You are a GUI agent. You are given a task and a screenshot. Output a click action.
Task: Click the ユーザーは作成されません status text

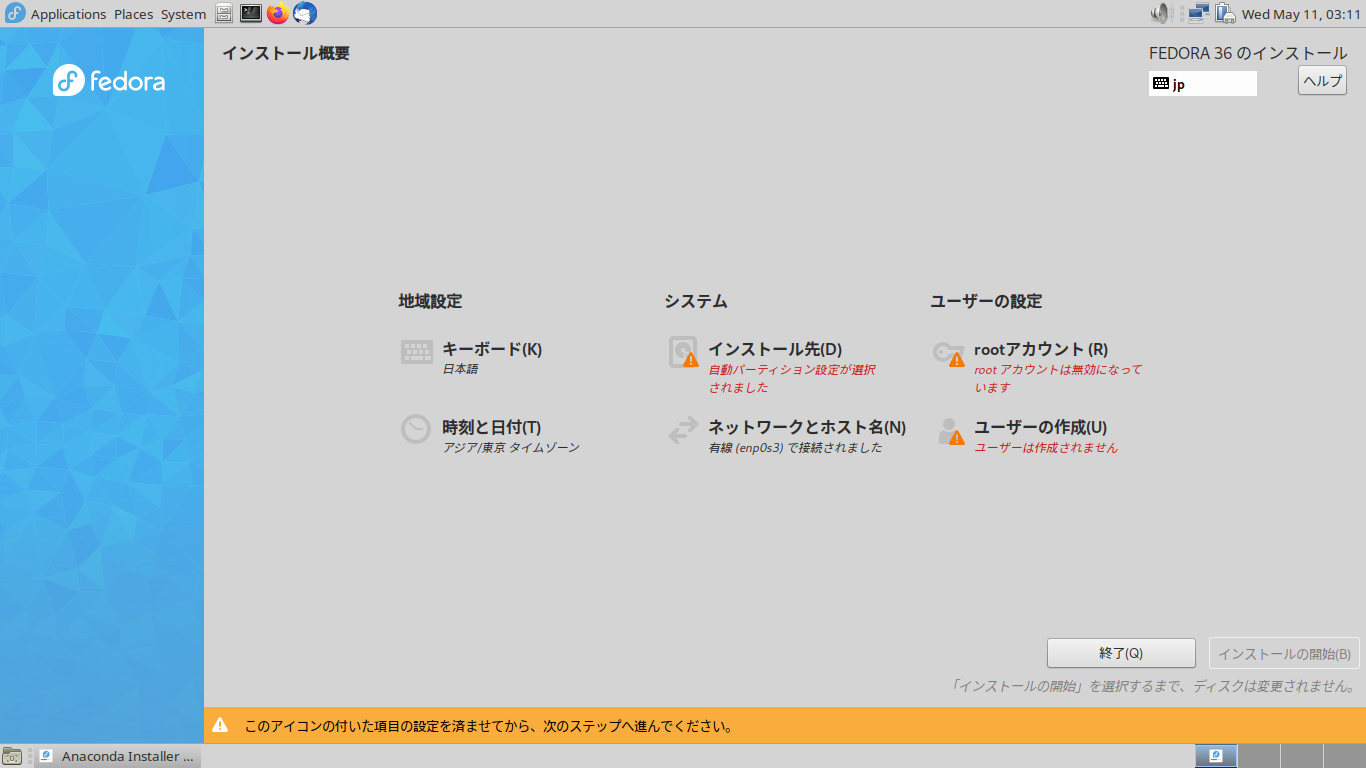point(1046,448)
